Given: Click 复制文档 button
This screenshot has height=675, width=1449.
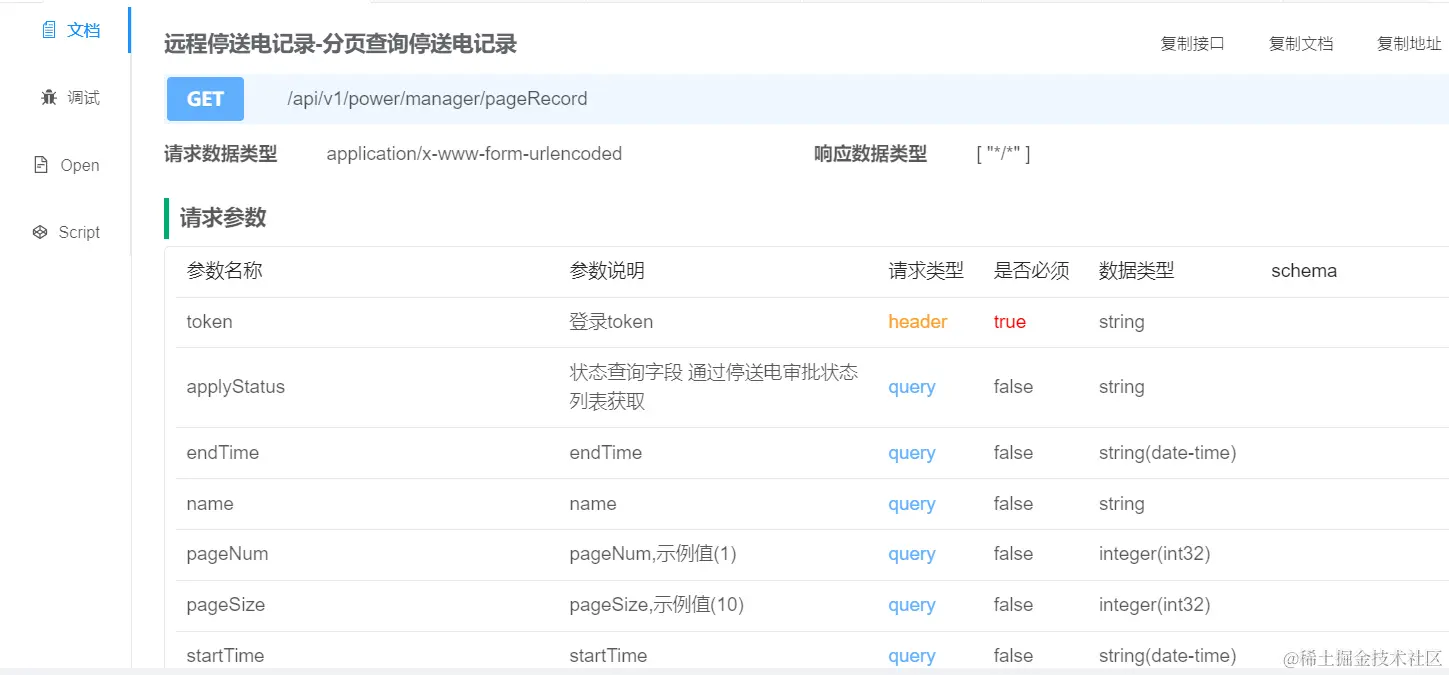Looking at the screenshot, I should pos(1301,44).
